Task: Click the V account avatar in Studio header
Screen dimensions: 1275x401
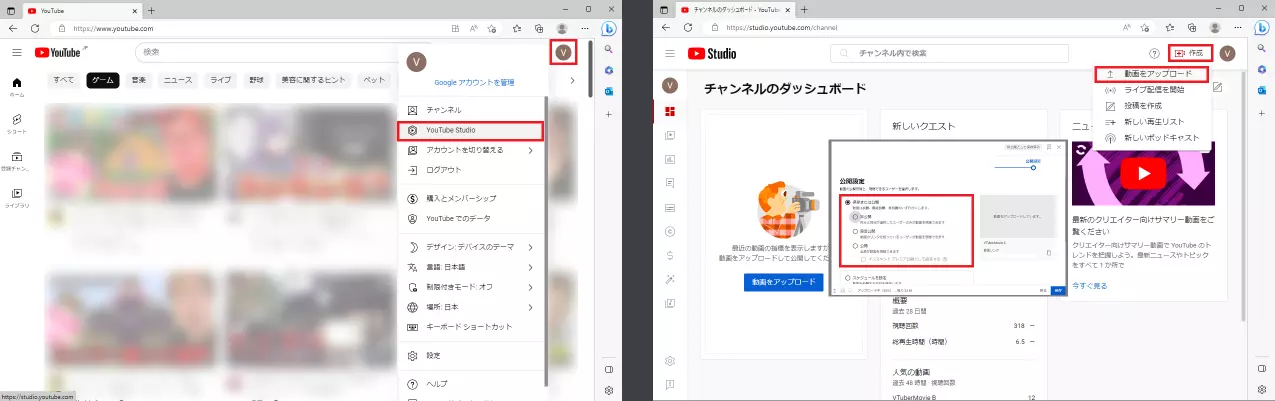Action: (1227, 53)
